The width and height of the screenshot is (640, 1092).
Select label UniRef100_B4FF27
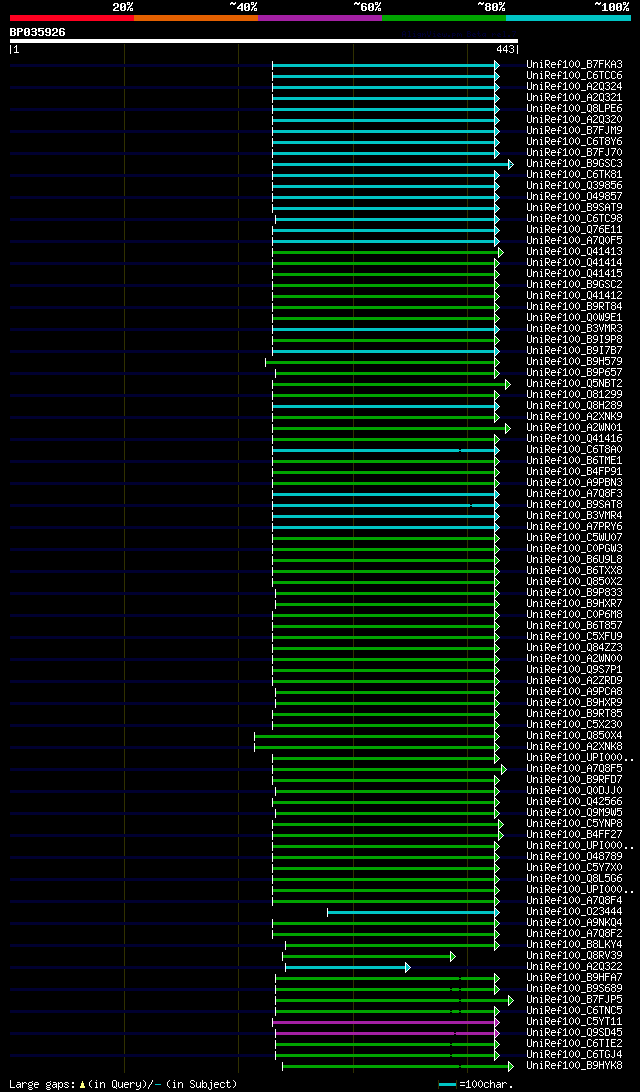point(575,834)
